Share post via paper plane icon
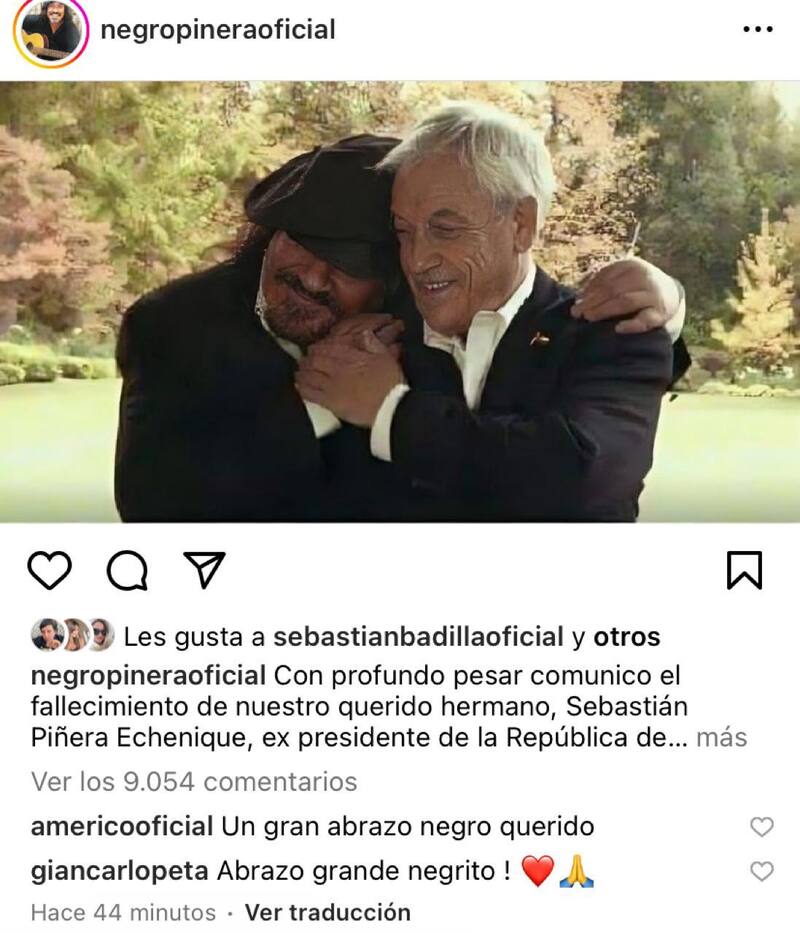Viewport: 800px width, 933px height. tap(204, 569)
